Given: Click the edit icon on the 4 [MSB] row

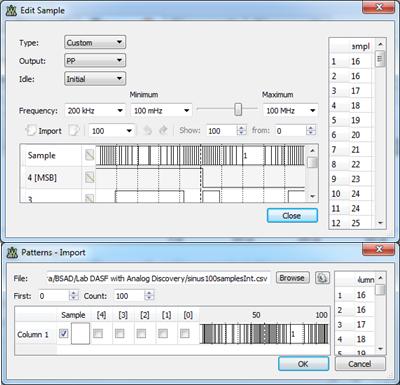Looking at the screenshot, I should [89, 177].
